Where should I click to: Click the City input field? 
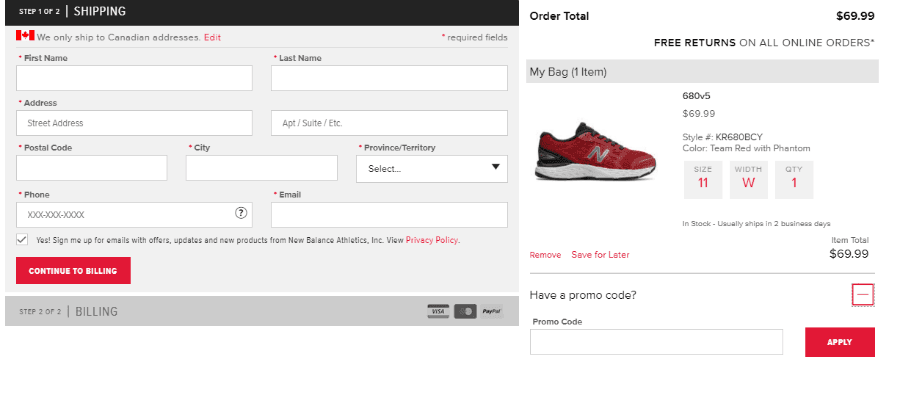262,168
